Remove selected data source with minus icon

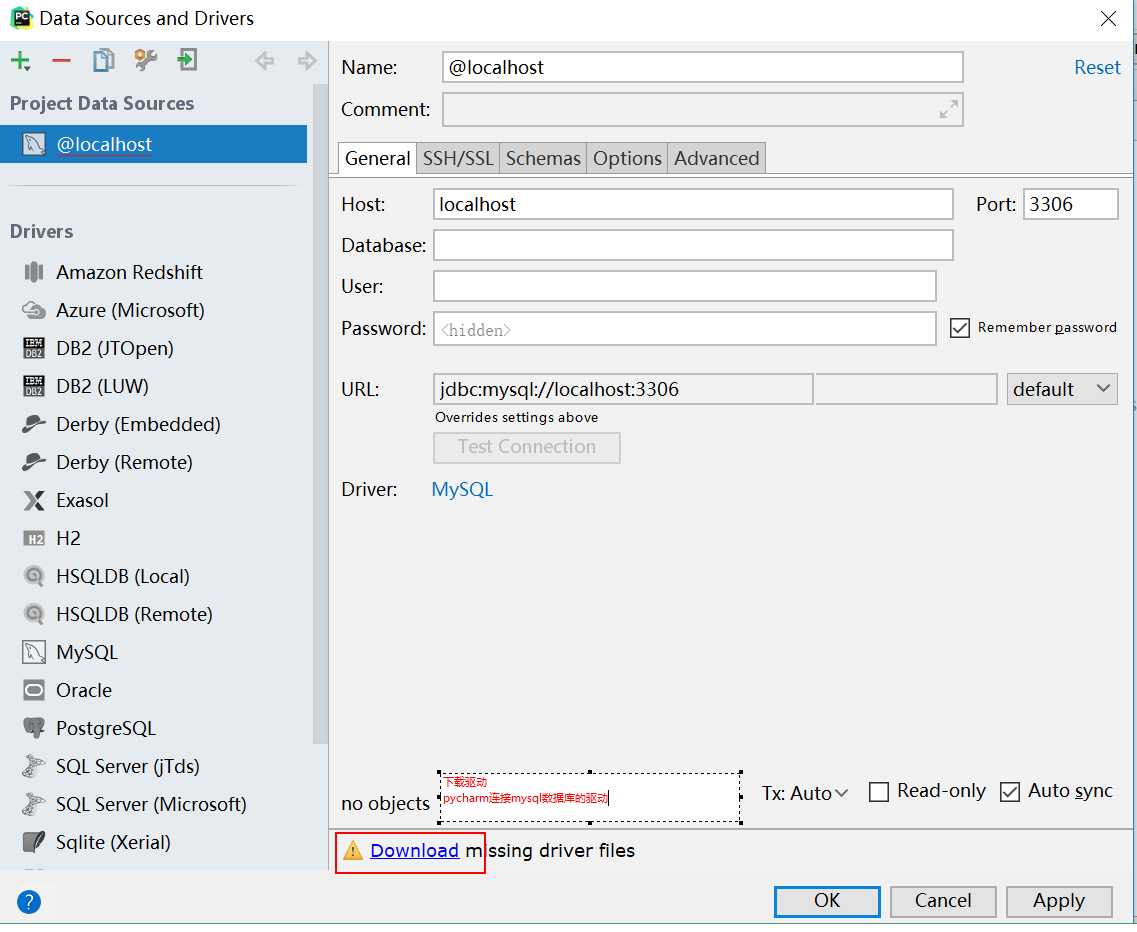click(x=62, y=61)
